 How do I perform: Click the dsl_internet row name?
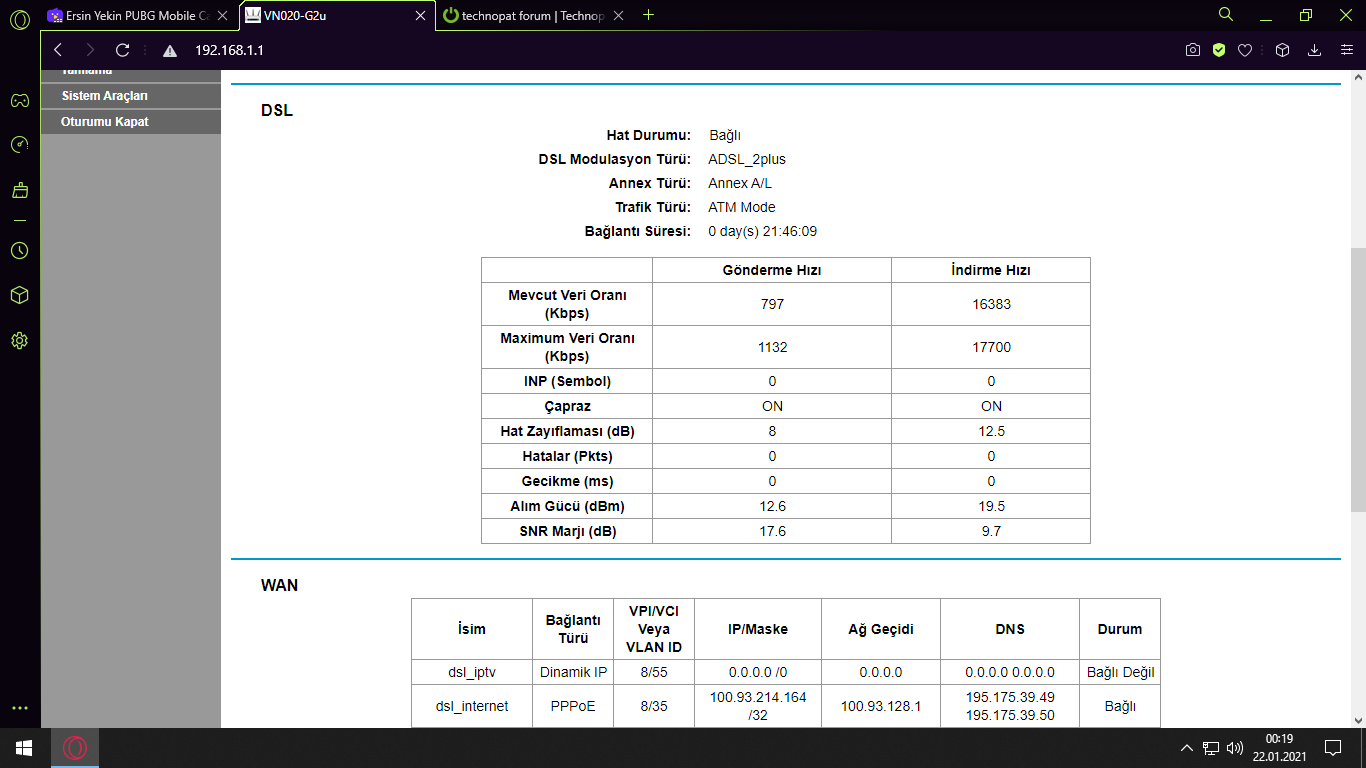click(472, 706)
